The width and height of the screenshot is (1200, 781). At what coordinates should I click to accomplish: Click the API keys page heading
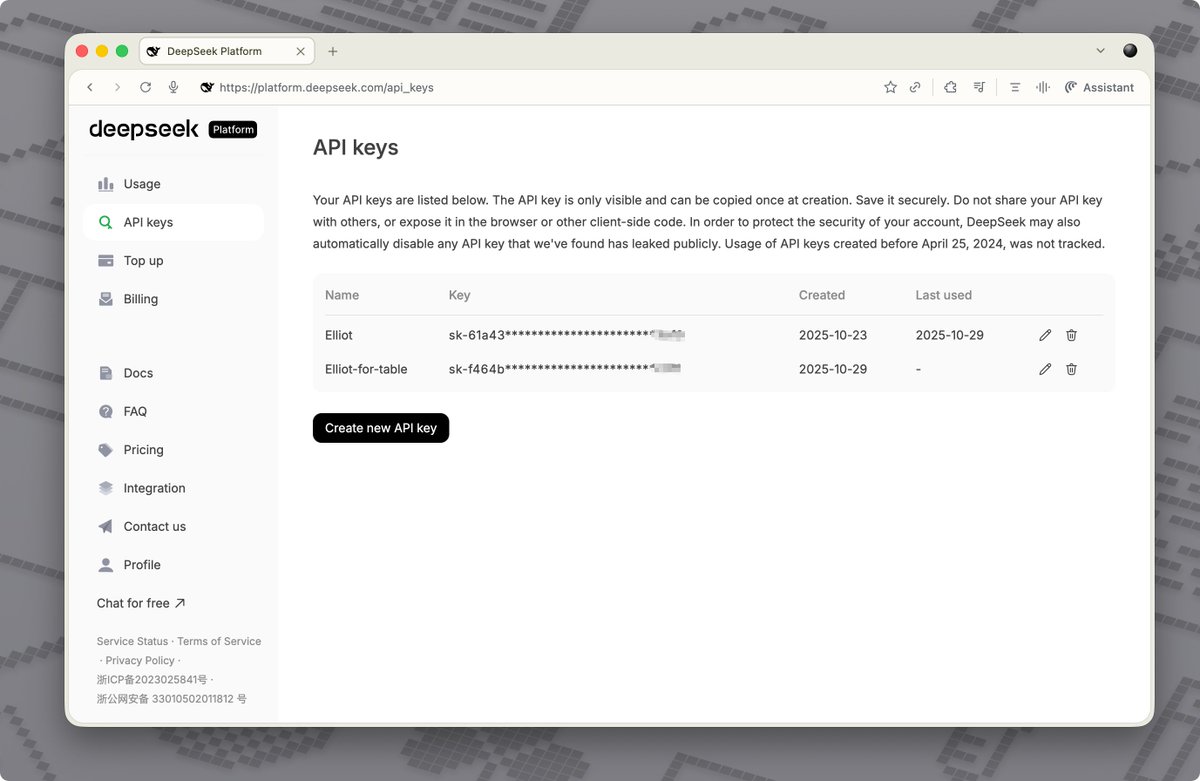pos(356,147)
